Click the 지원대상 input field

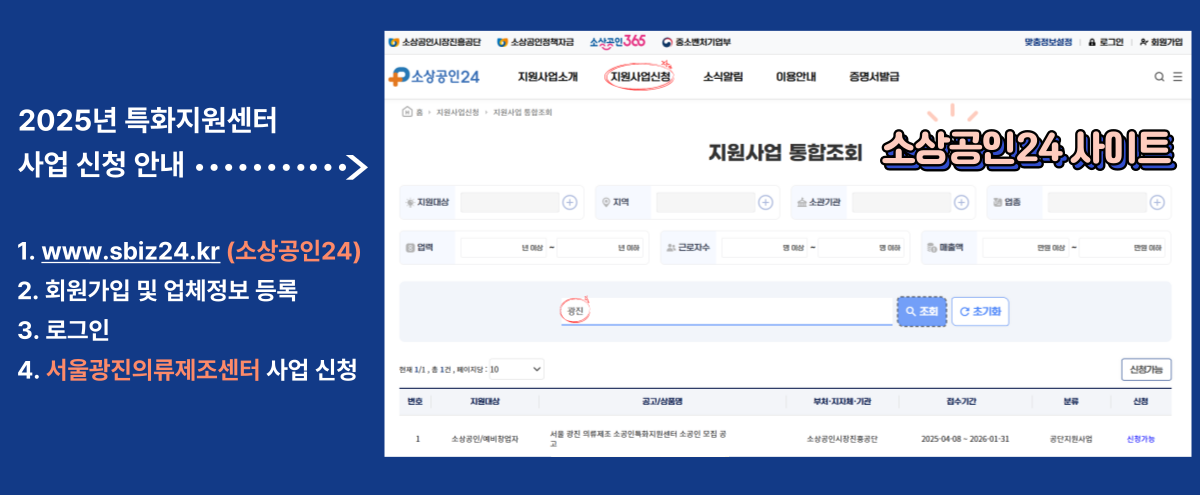[x=508, y=202]
